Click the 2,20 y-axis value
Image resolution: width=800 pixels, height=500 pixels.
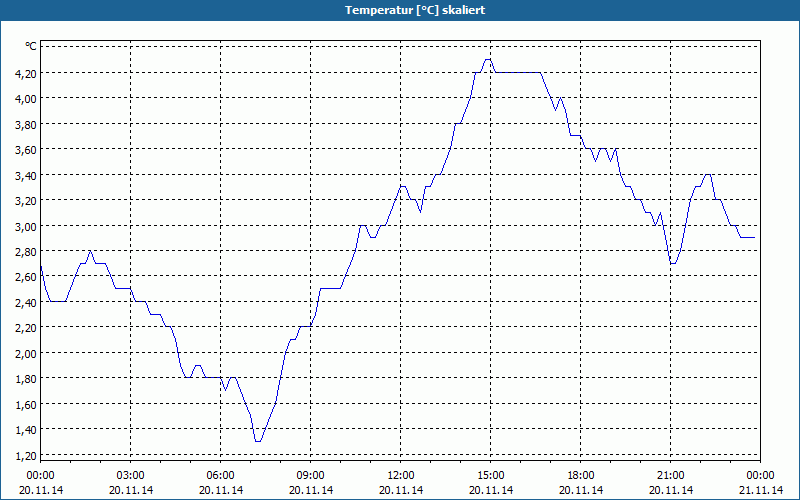26,328
